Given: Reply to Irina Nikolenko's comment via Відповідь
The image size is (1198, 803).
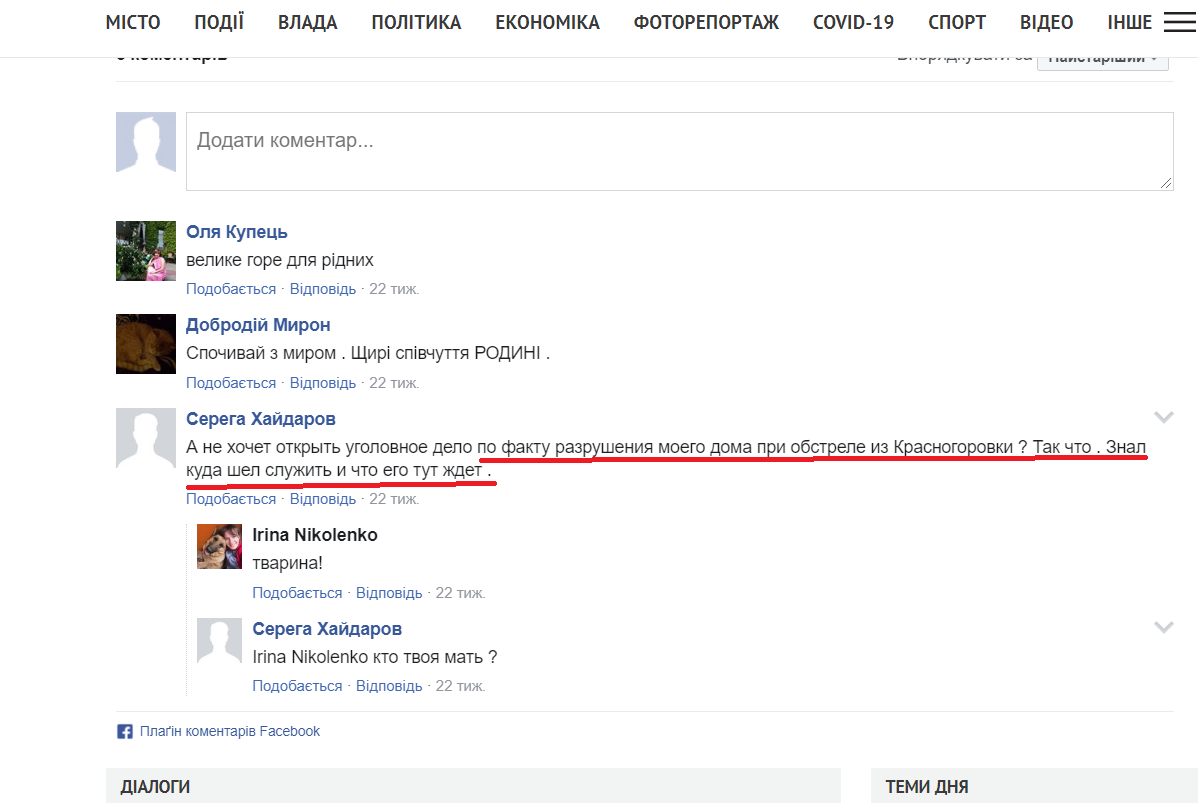Looking at the screenshot, I should click(x=389, y=593).
